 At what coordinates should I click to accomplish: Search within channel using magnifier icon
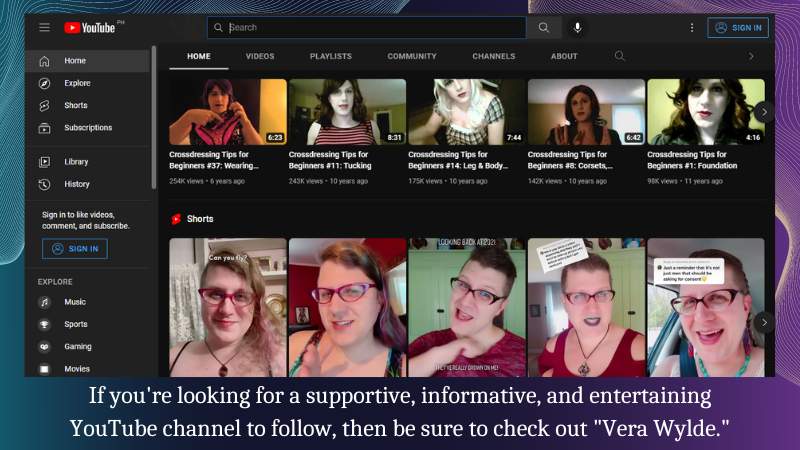[620, 56]
